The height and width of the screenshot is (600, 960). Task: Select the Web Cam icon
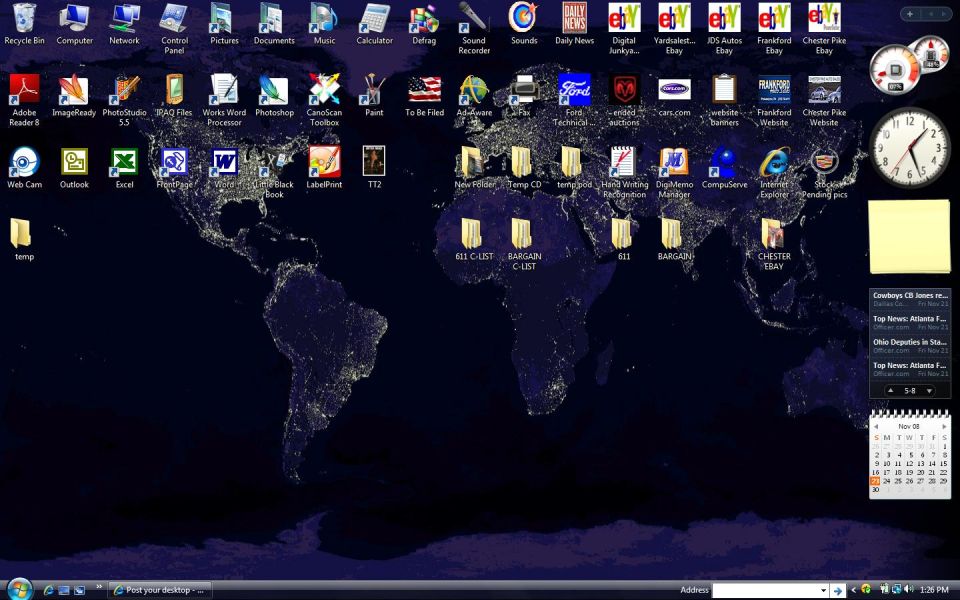click(24, 162)
